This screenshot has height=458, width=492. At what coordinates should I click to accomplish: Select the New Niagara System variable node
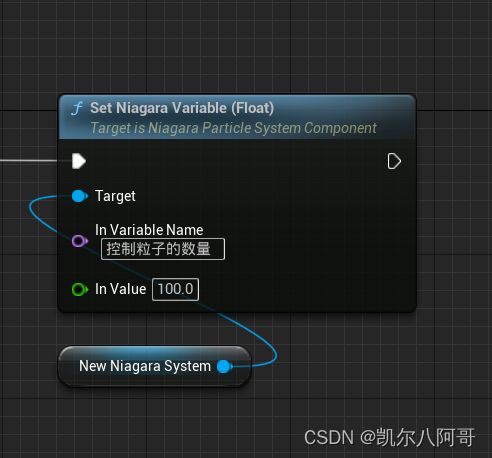pyautogui.click(x=155, y=366)
